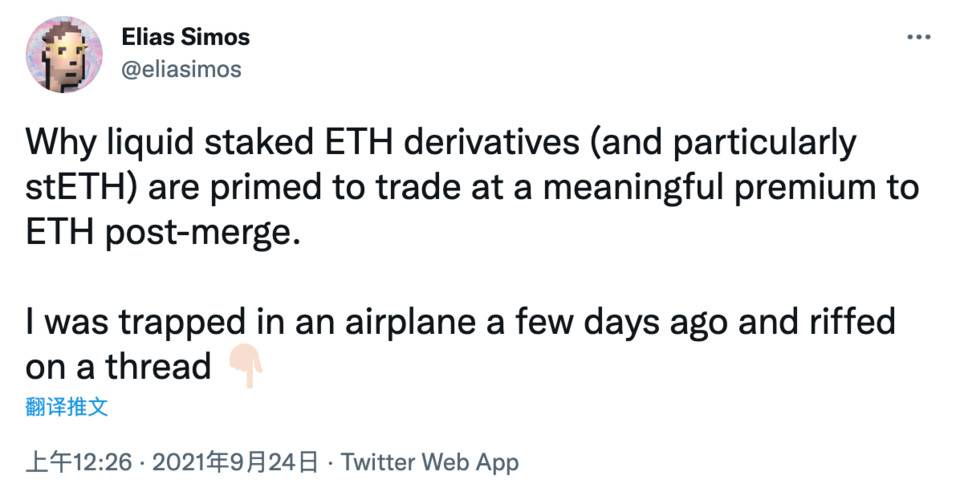Click the 翻译推文 translate tweet link
The width and height of the screenshot is (960, 504).
pos(67,407)
